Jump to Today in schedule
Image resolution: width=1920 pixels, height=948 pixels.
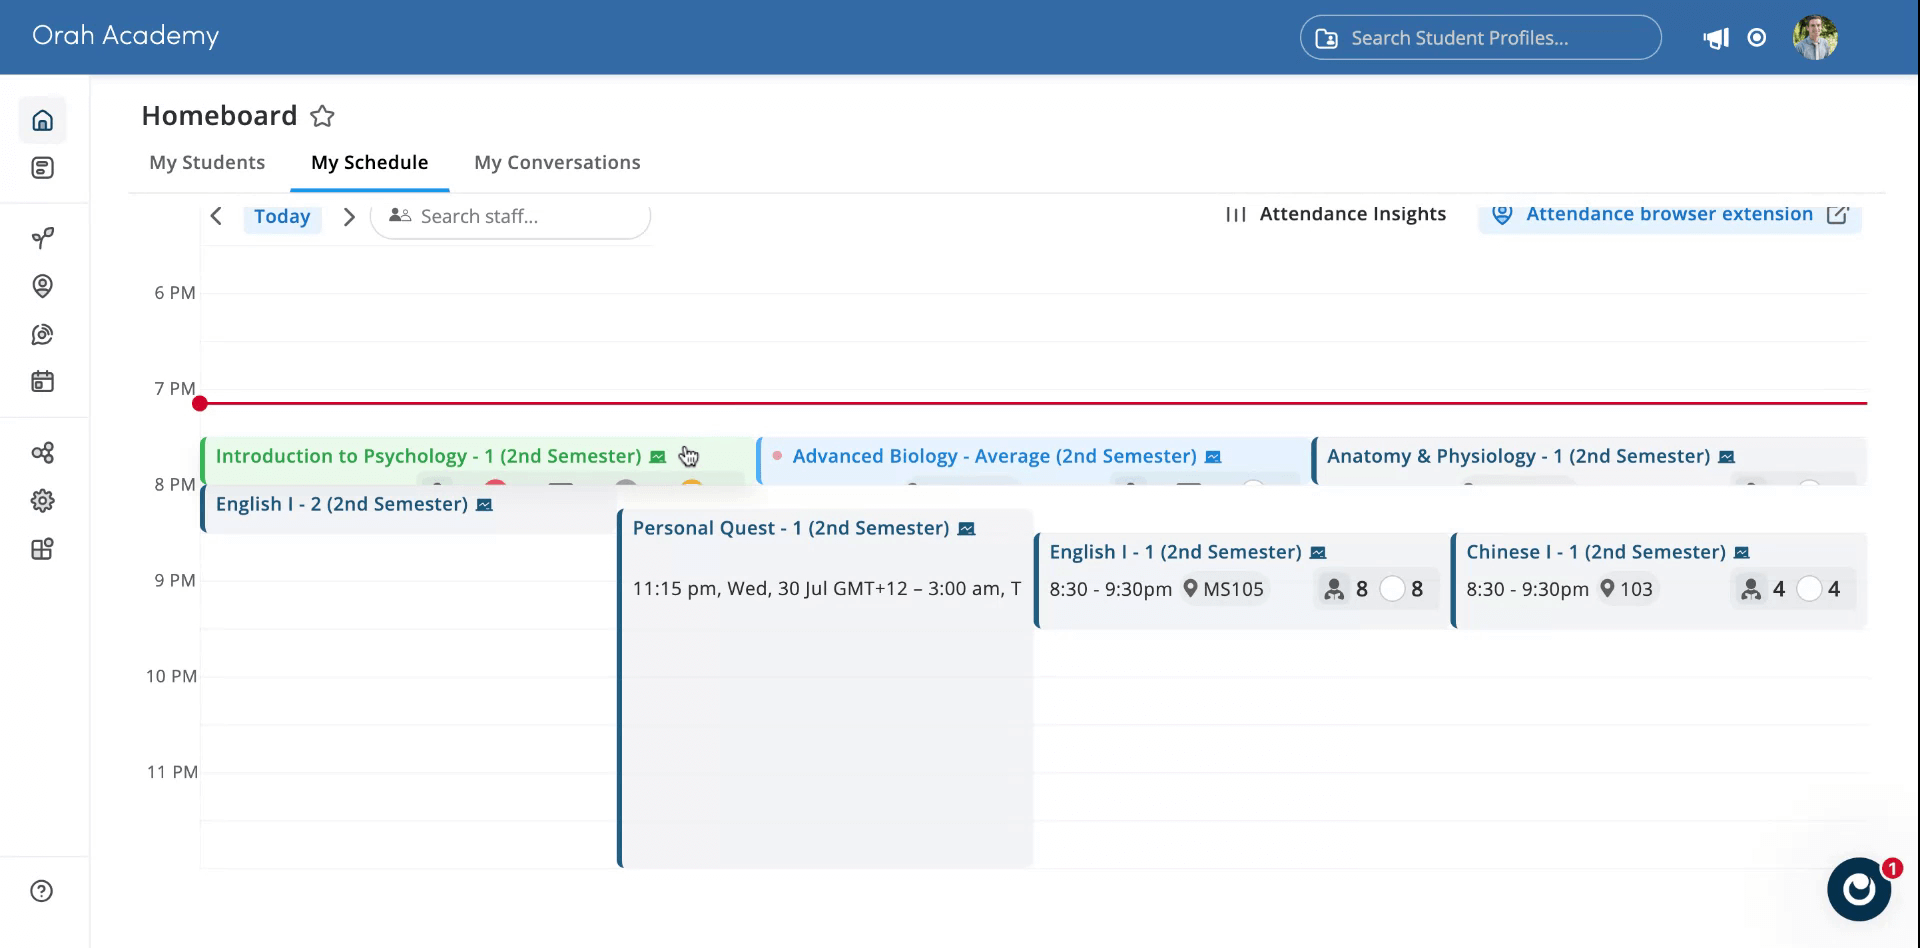[x=282, y=217]
